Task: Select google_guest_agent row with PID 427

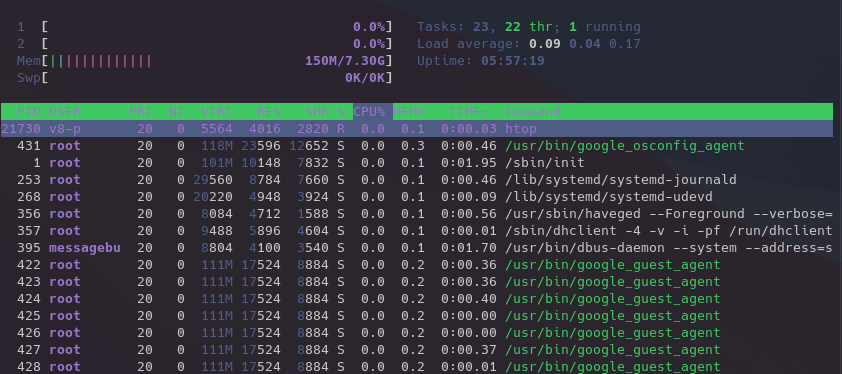Action: [x=417, y=350]
